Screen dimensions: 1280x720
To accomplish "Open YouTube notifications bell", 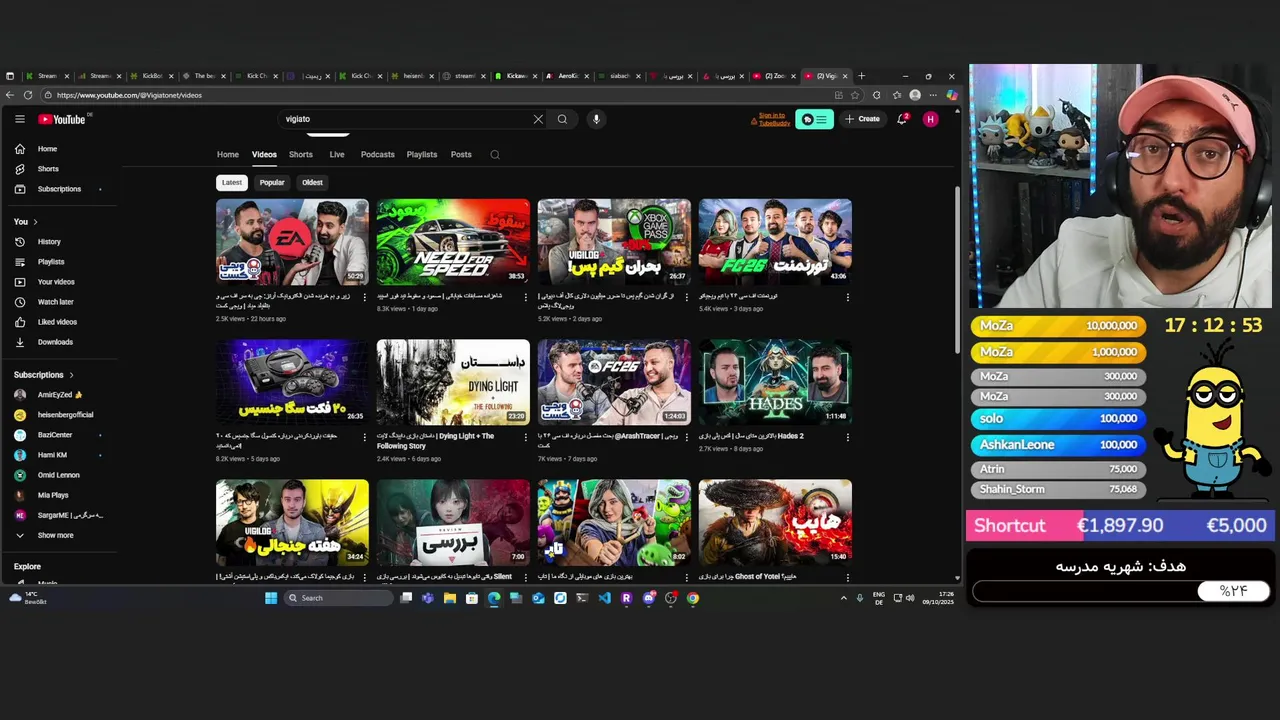I will [902, 119].
